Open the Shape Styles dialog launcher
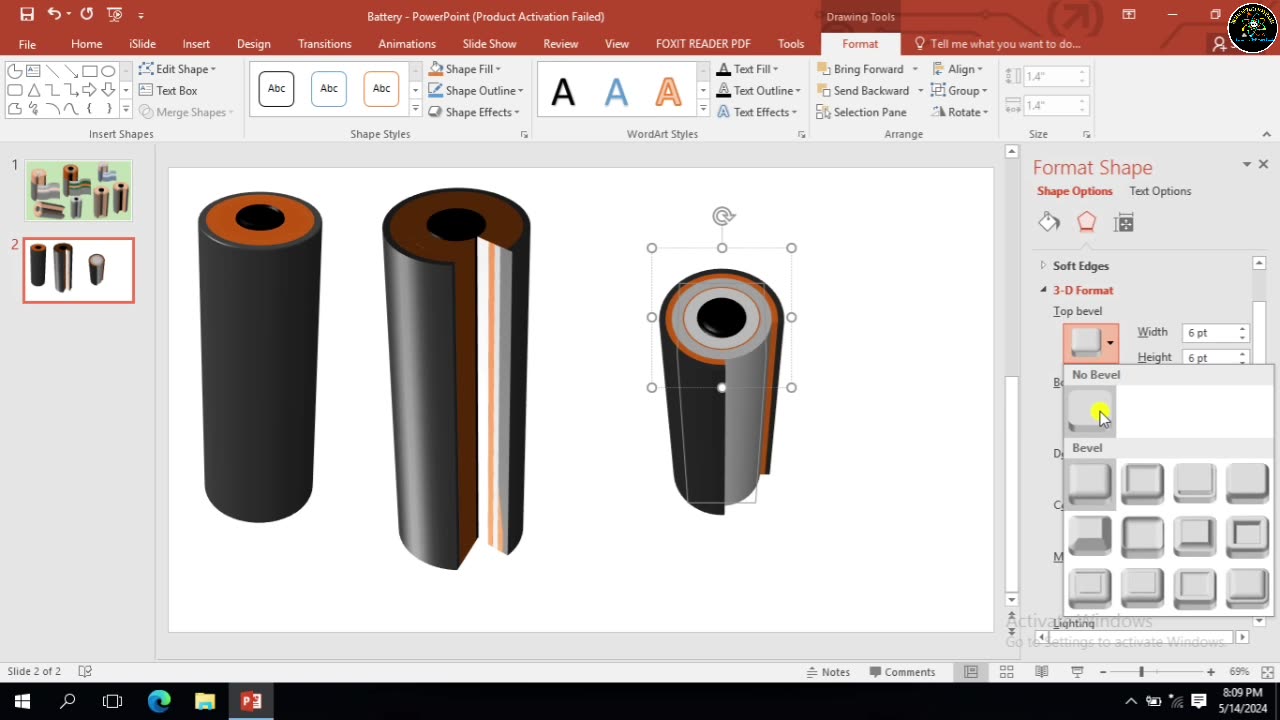The image size is (1280, 720). click(524, 134)
